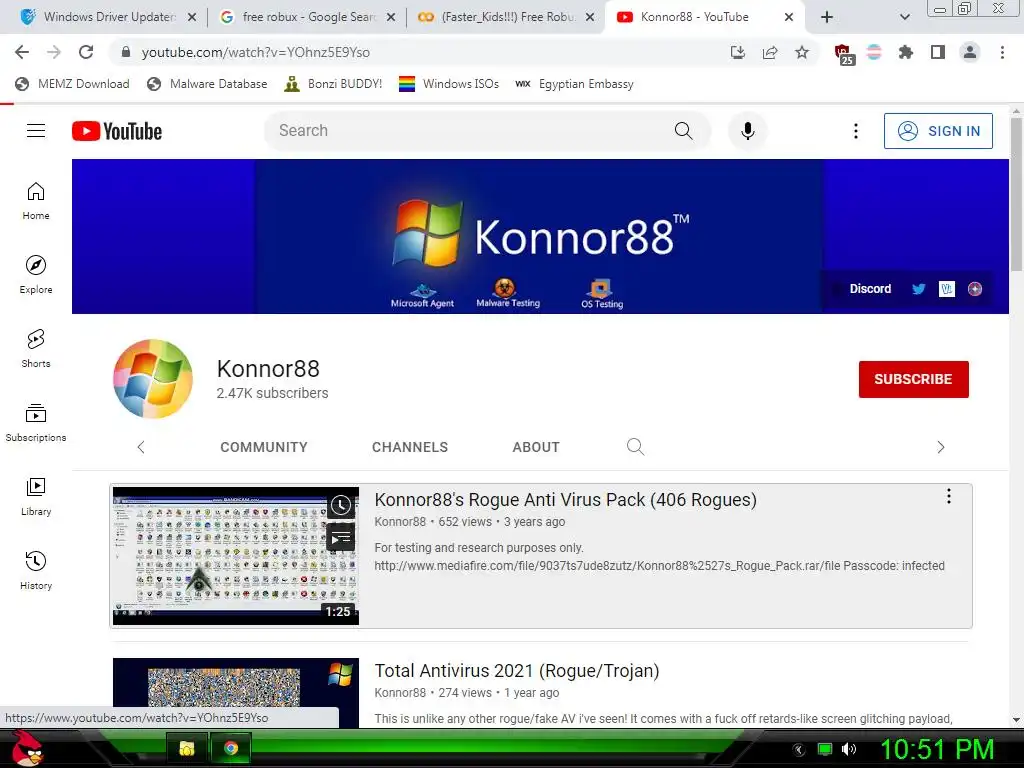Open Shorts in sidebar
1024x768 pixels.
pyautogui.click(x=36, y=349)
